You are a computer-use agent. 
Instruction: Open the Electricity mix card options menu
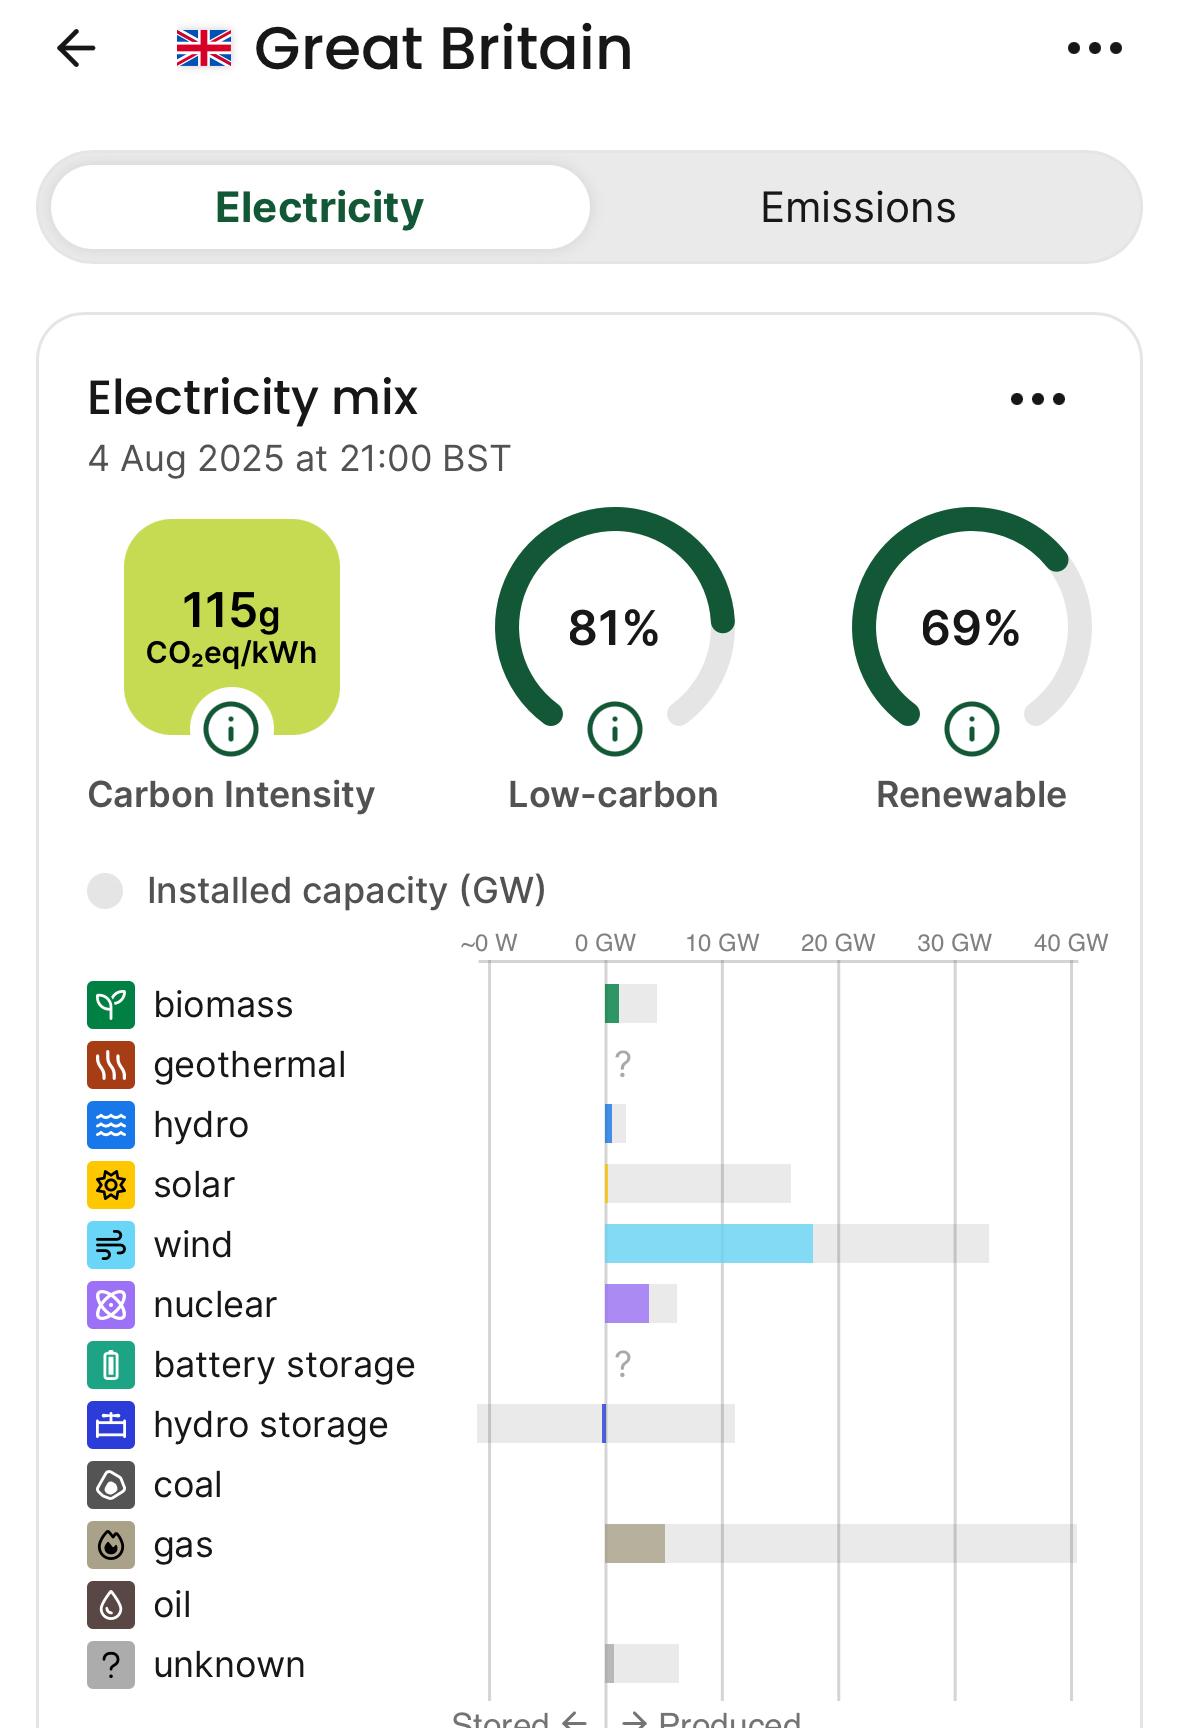1037,399
